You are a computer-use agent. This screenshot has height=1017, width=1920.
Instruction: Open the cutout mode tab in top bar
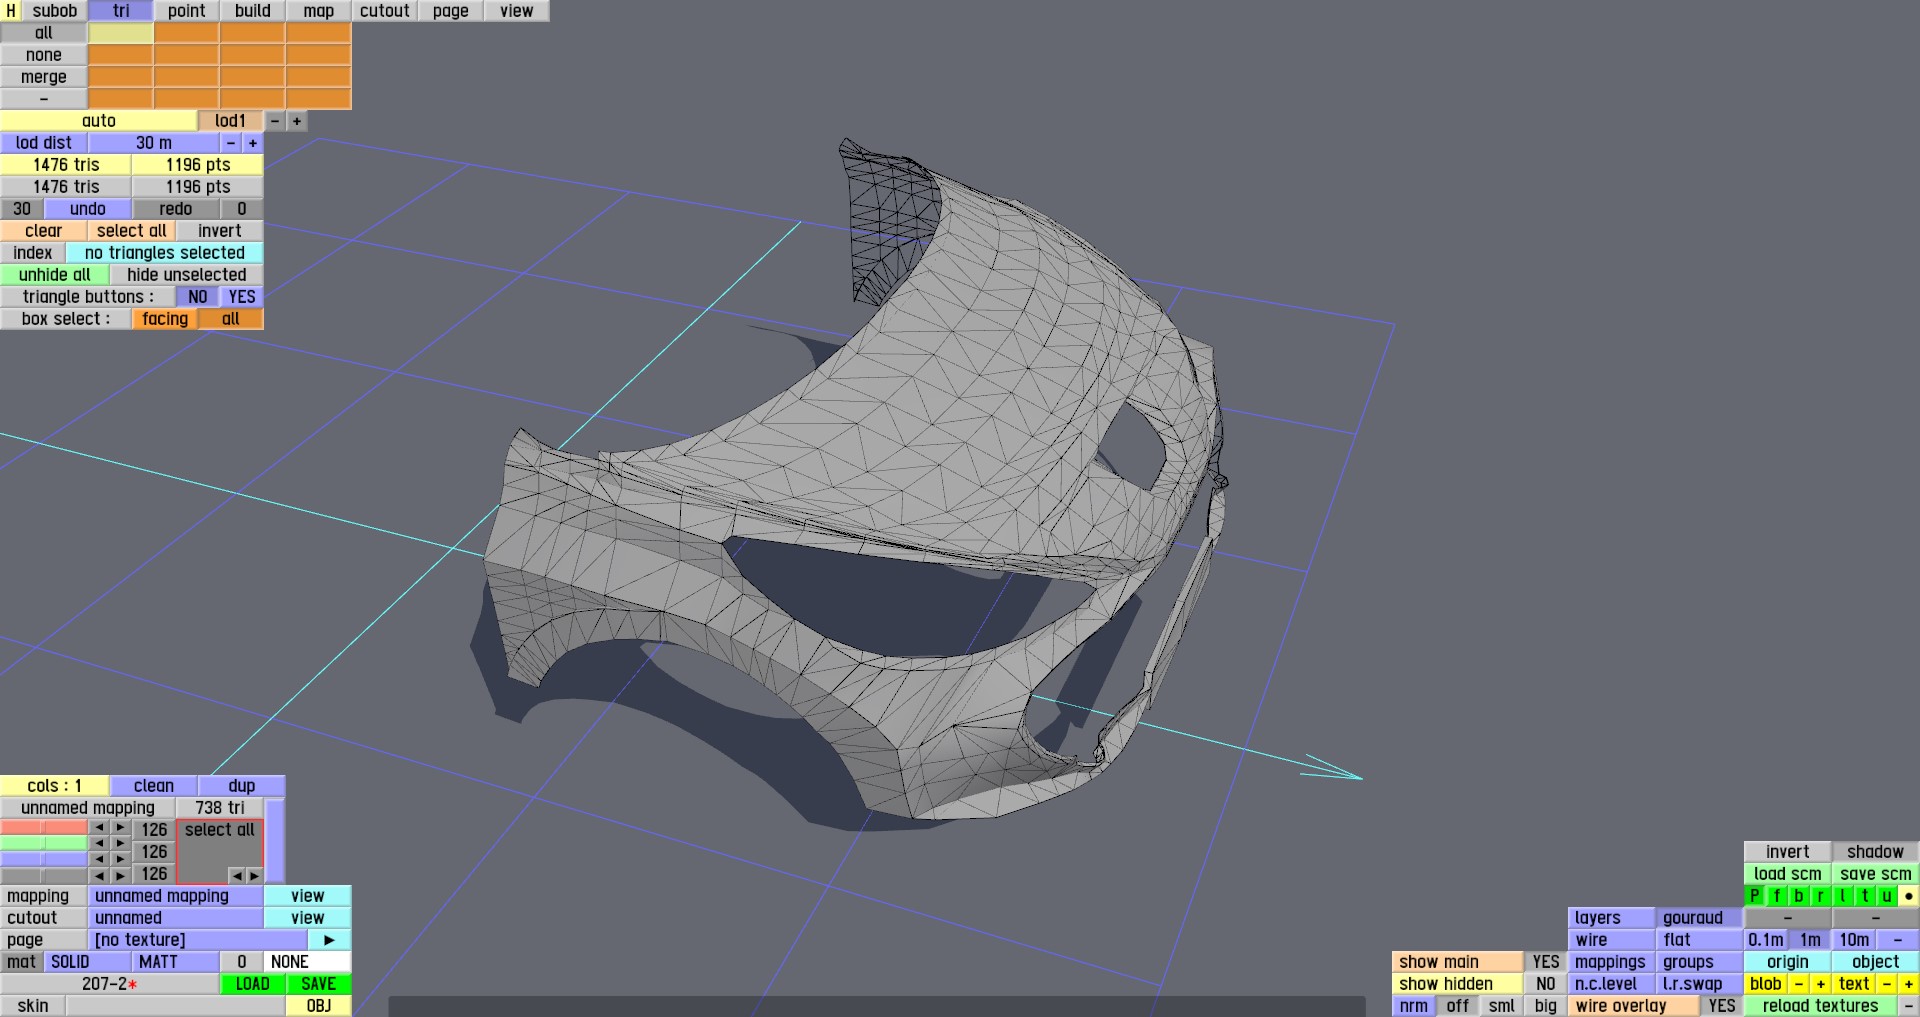(384, 11)
